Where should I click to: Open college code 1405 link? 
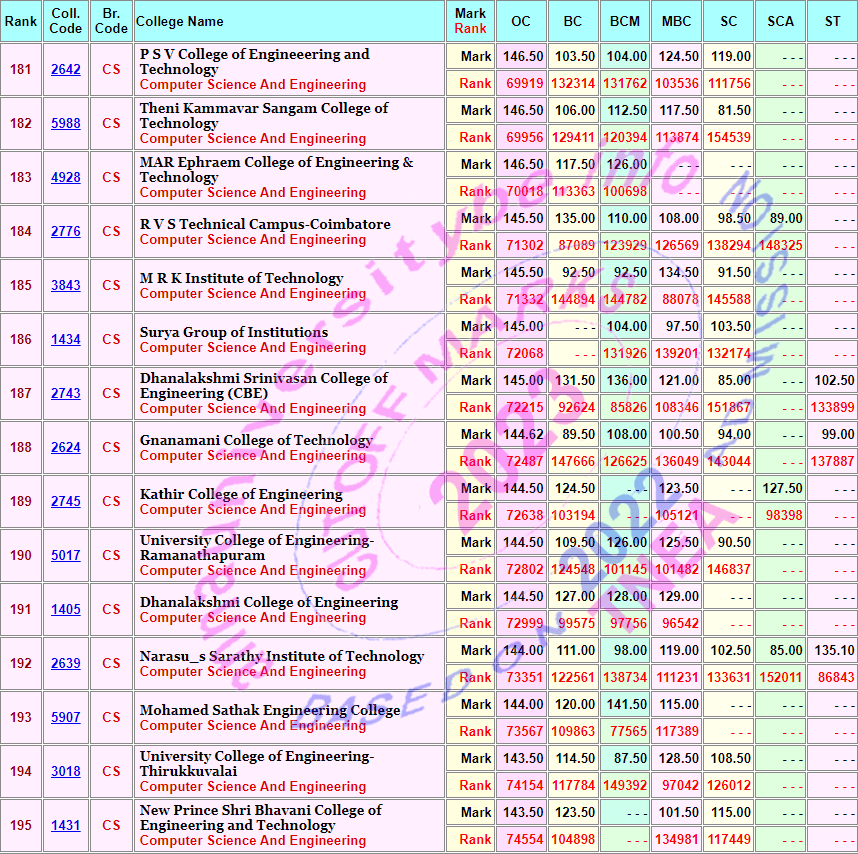coord(66,610)
